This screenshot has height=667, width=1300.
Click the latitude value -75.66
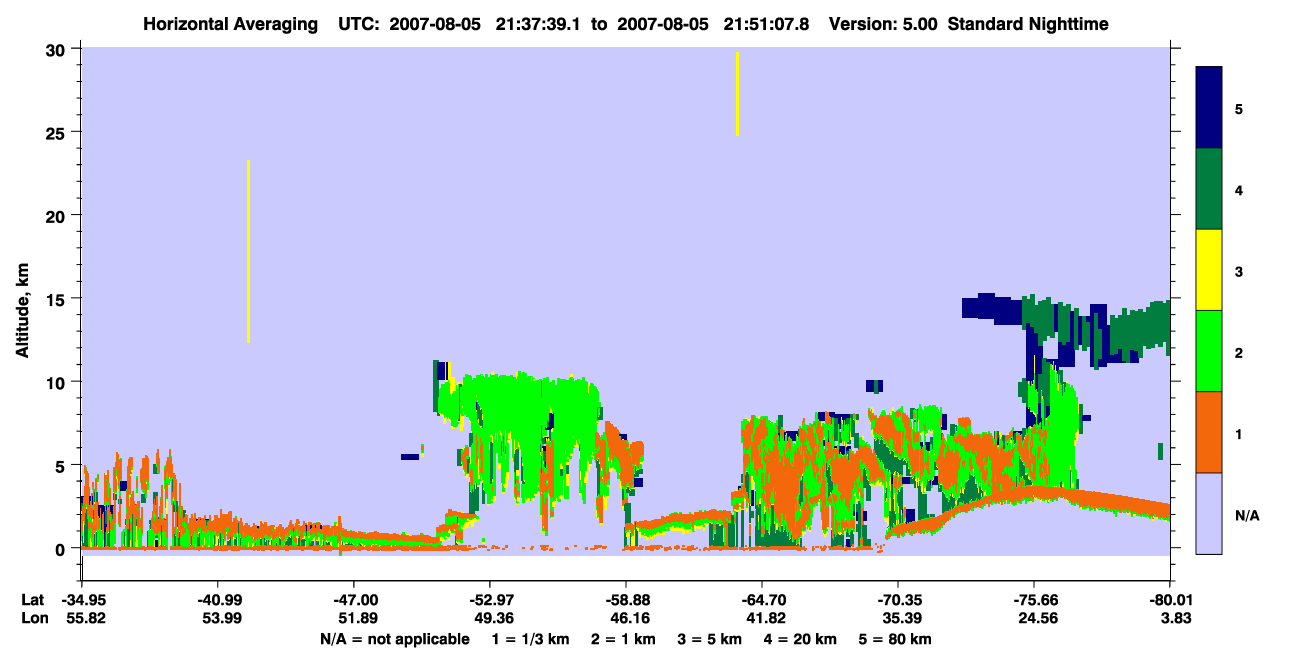pos(1034,599)
